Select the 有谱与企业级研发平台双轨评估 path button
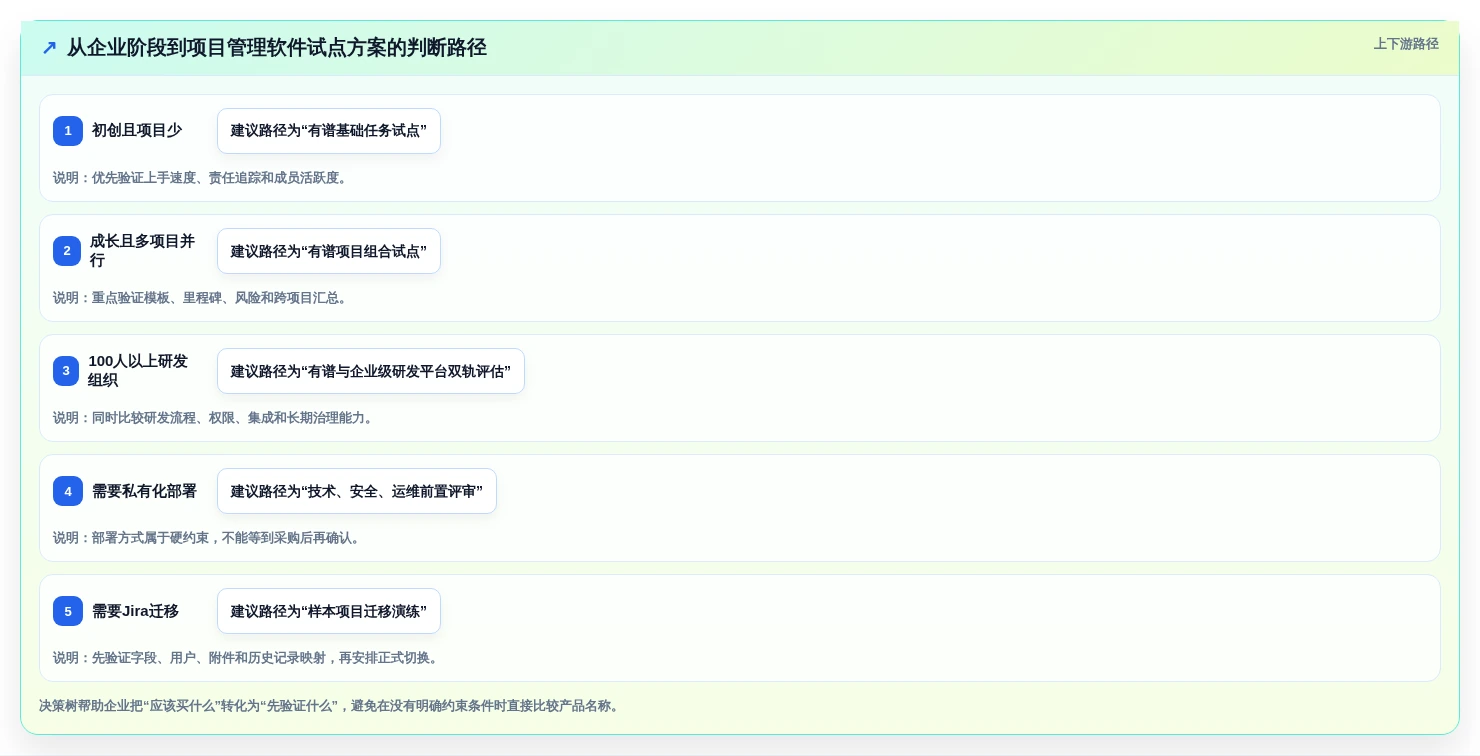 pos(371,371)
